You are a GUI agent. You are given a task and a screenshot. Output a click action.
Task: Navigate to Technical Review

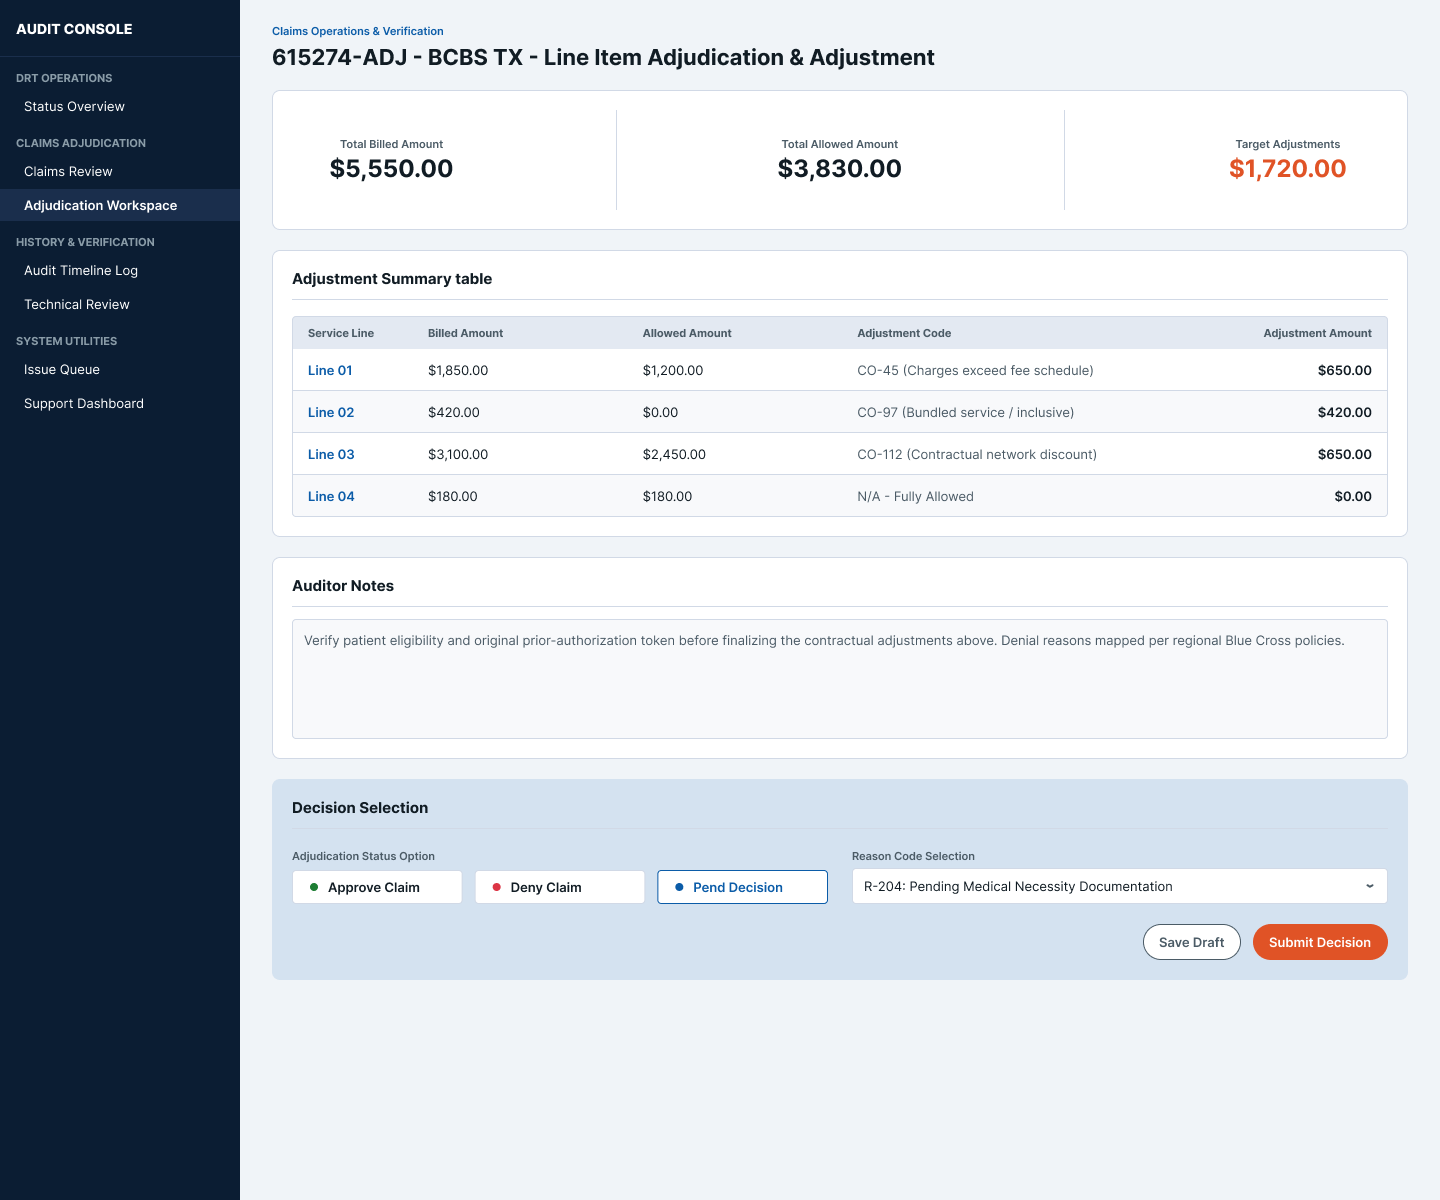(120, 304)
